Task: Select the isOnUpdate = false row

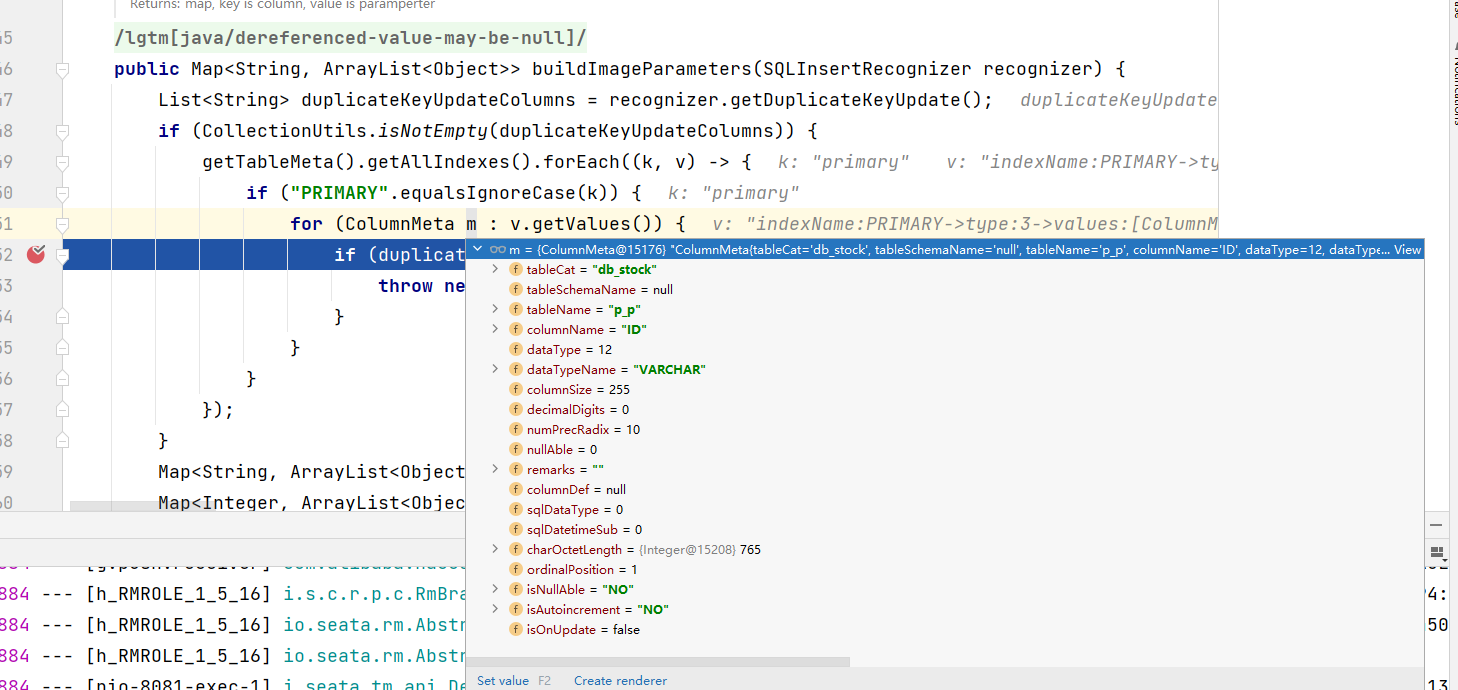Action: 945,630
